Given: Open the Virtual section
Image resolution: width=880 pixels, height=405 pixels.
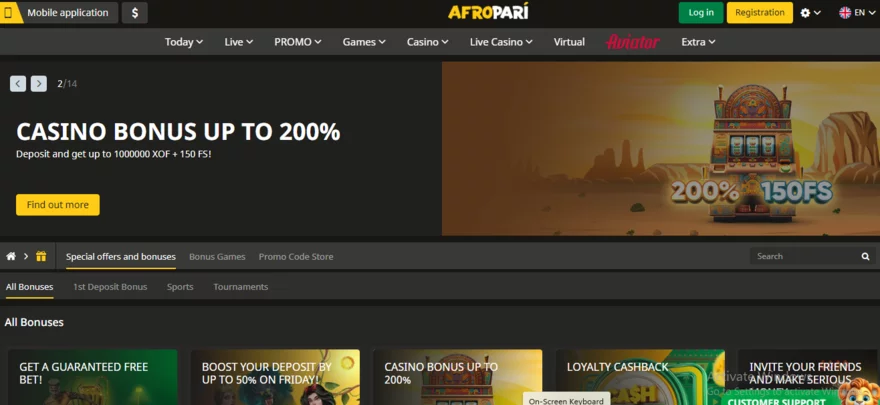Looking at the screenshot, I should tap(569, 42).
